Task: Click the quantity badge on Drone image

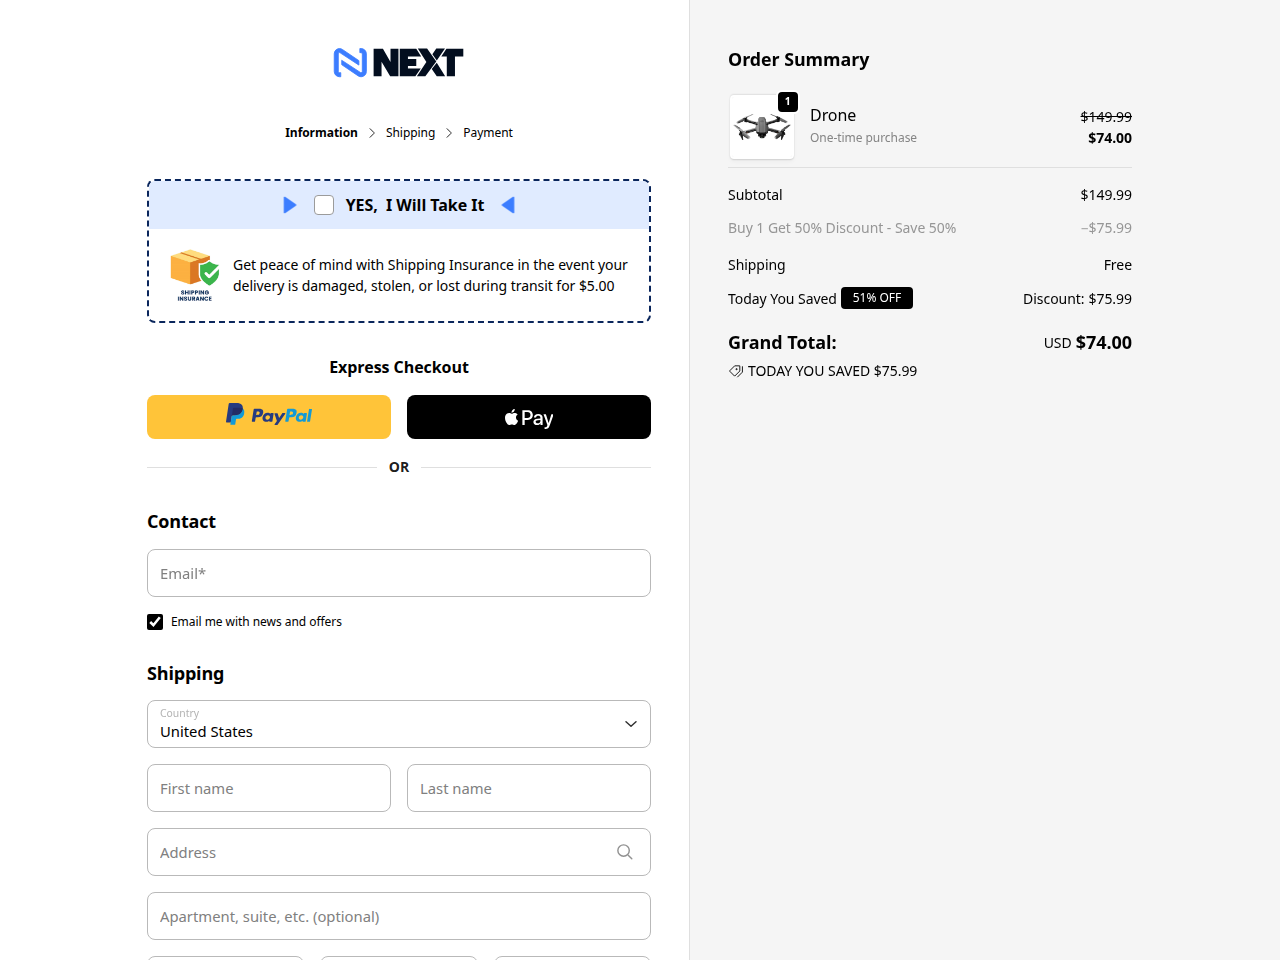Action: pyautogui.click(x=788, y=102)
